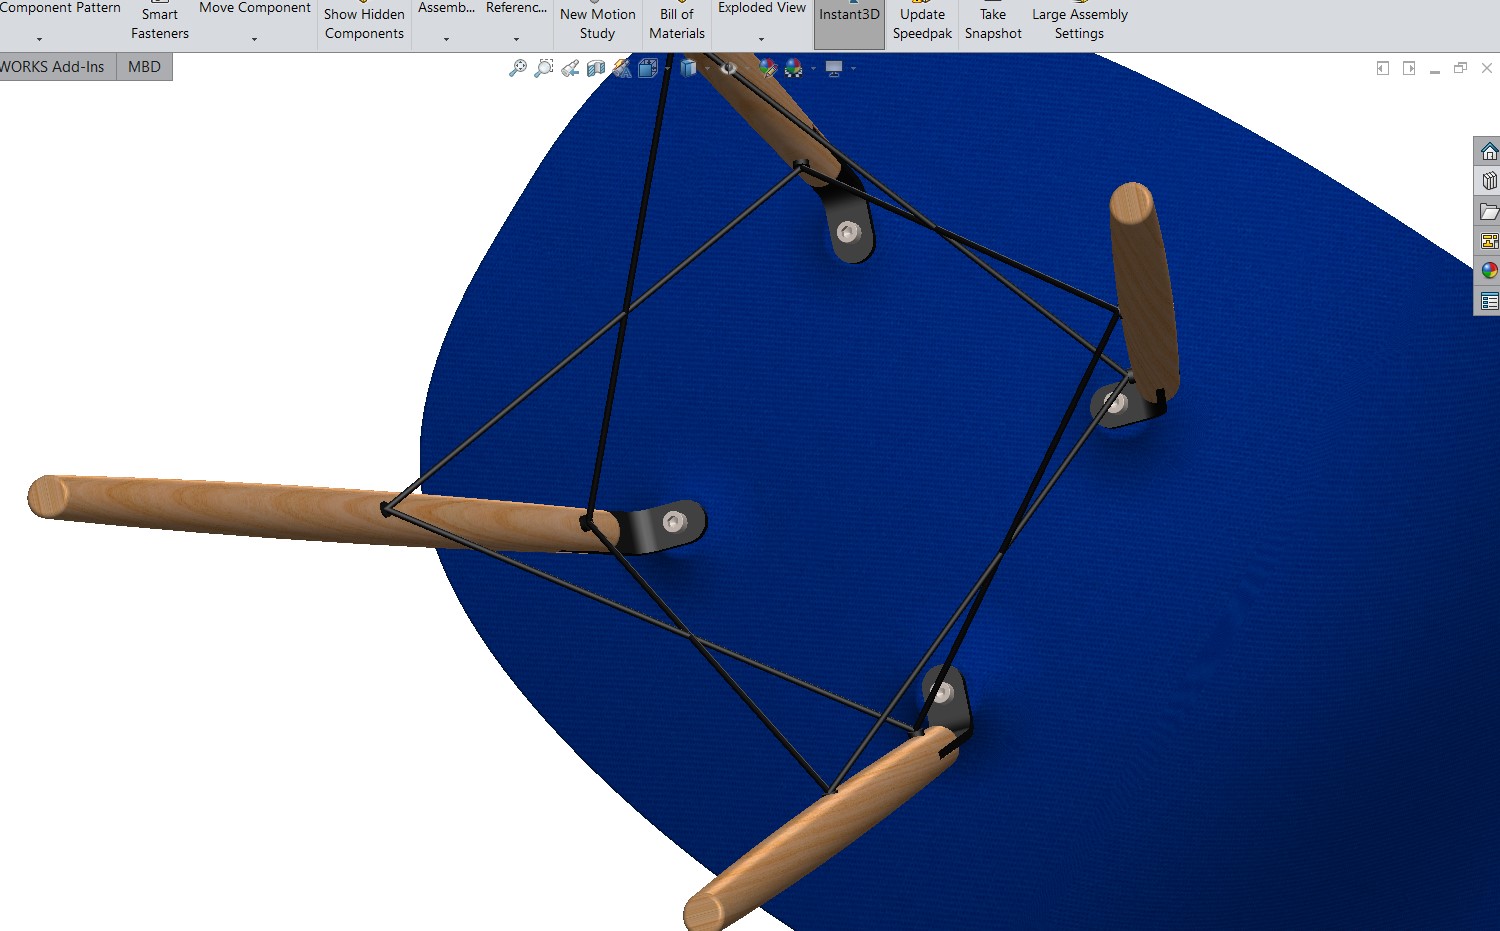1500x931 pixels.
Task: Switch to SOLIDWORKS Add-Ins tab
Action: coord(55,67)
